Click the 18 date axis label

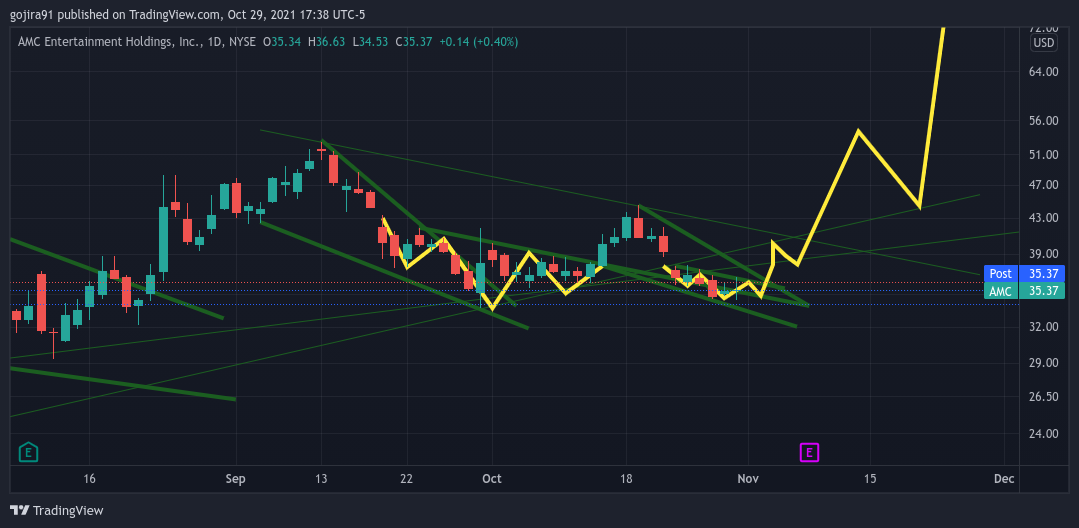coord(626,478)
